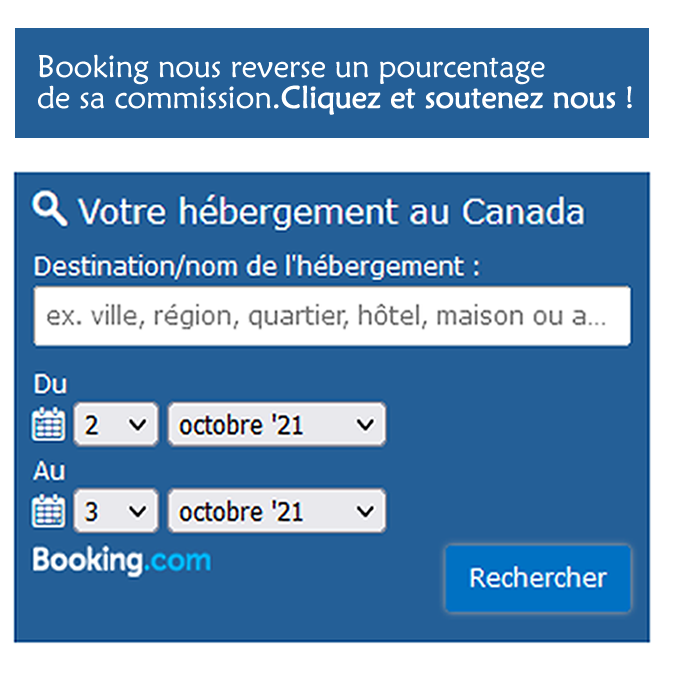Click the "Booking nous reverse un pourcentage" banner line
Image resolution: width=700 pixels, height=700 pixels.
coord(291,68)
